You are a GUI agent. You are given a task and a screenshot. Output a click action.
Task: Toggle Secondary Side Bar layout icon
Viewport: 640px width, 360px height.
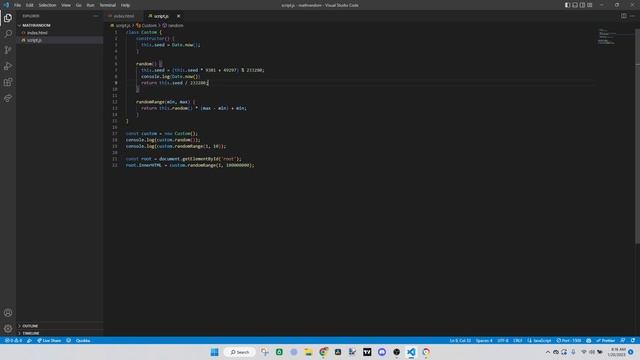point(582,5)
